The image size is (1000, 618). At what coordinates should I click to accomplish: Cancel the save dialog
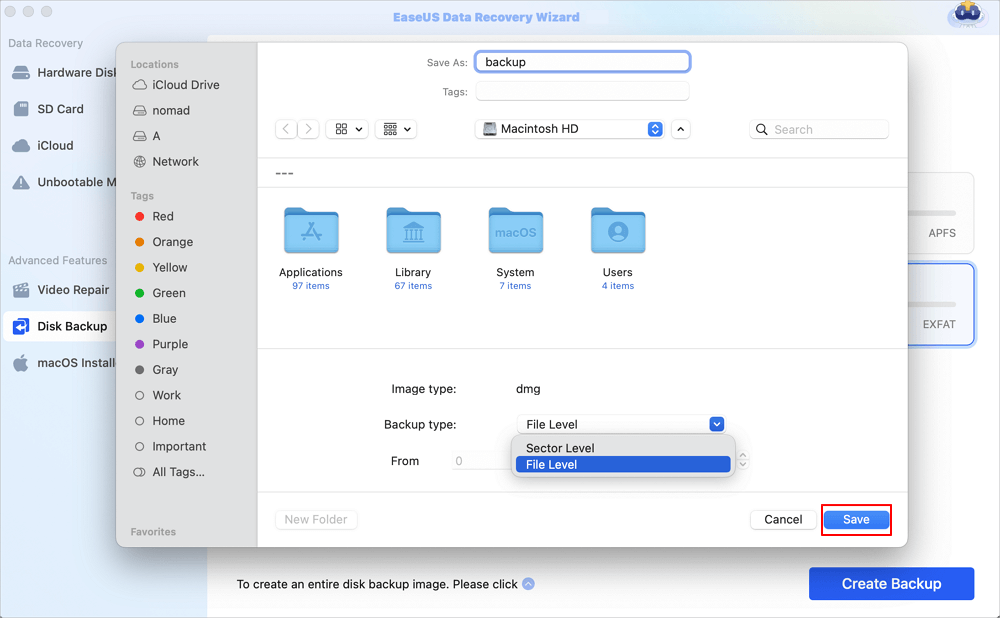tap(783, 519)
